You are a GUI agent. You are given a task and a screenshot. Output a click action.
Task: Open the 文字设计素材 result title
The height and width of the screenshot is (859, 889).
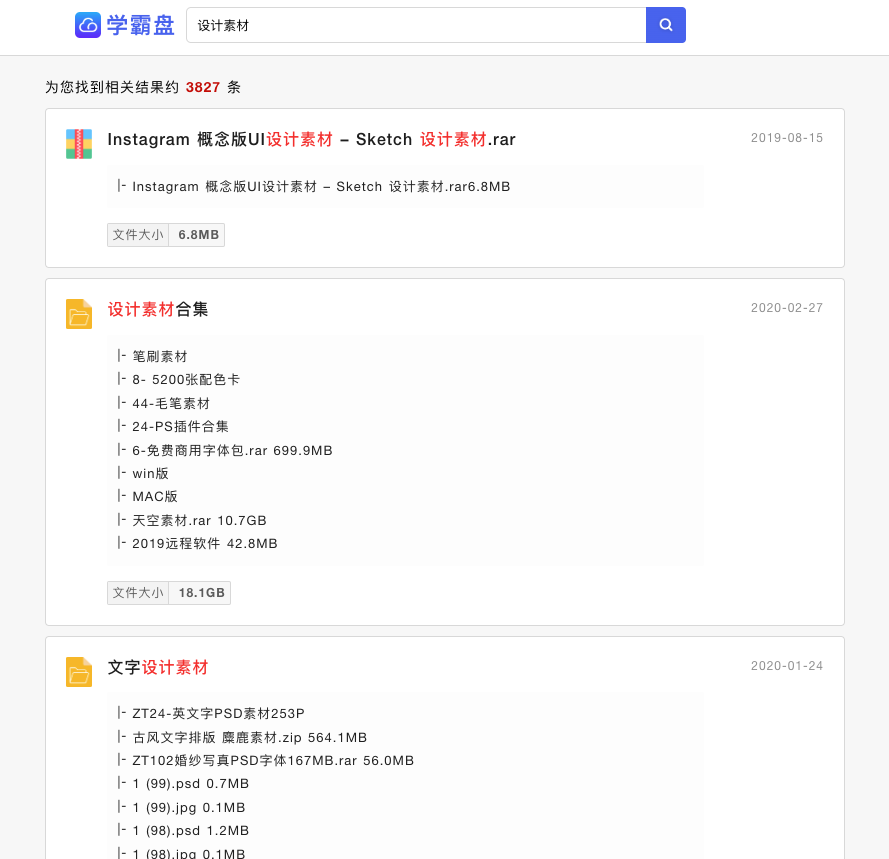(x=158, y=667)
